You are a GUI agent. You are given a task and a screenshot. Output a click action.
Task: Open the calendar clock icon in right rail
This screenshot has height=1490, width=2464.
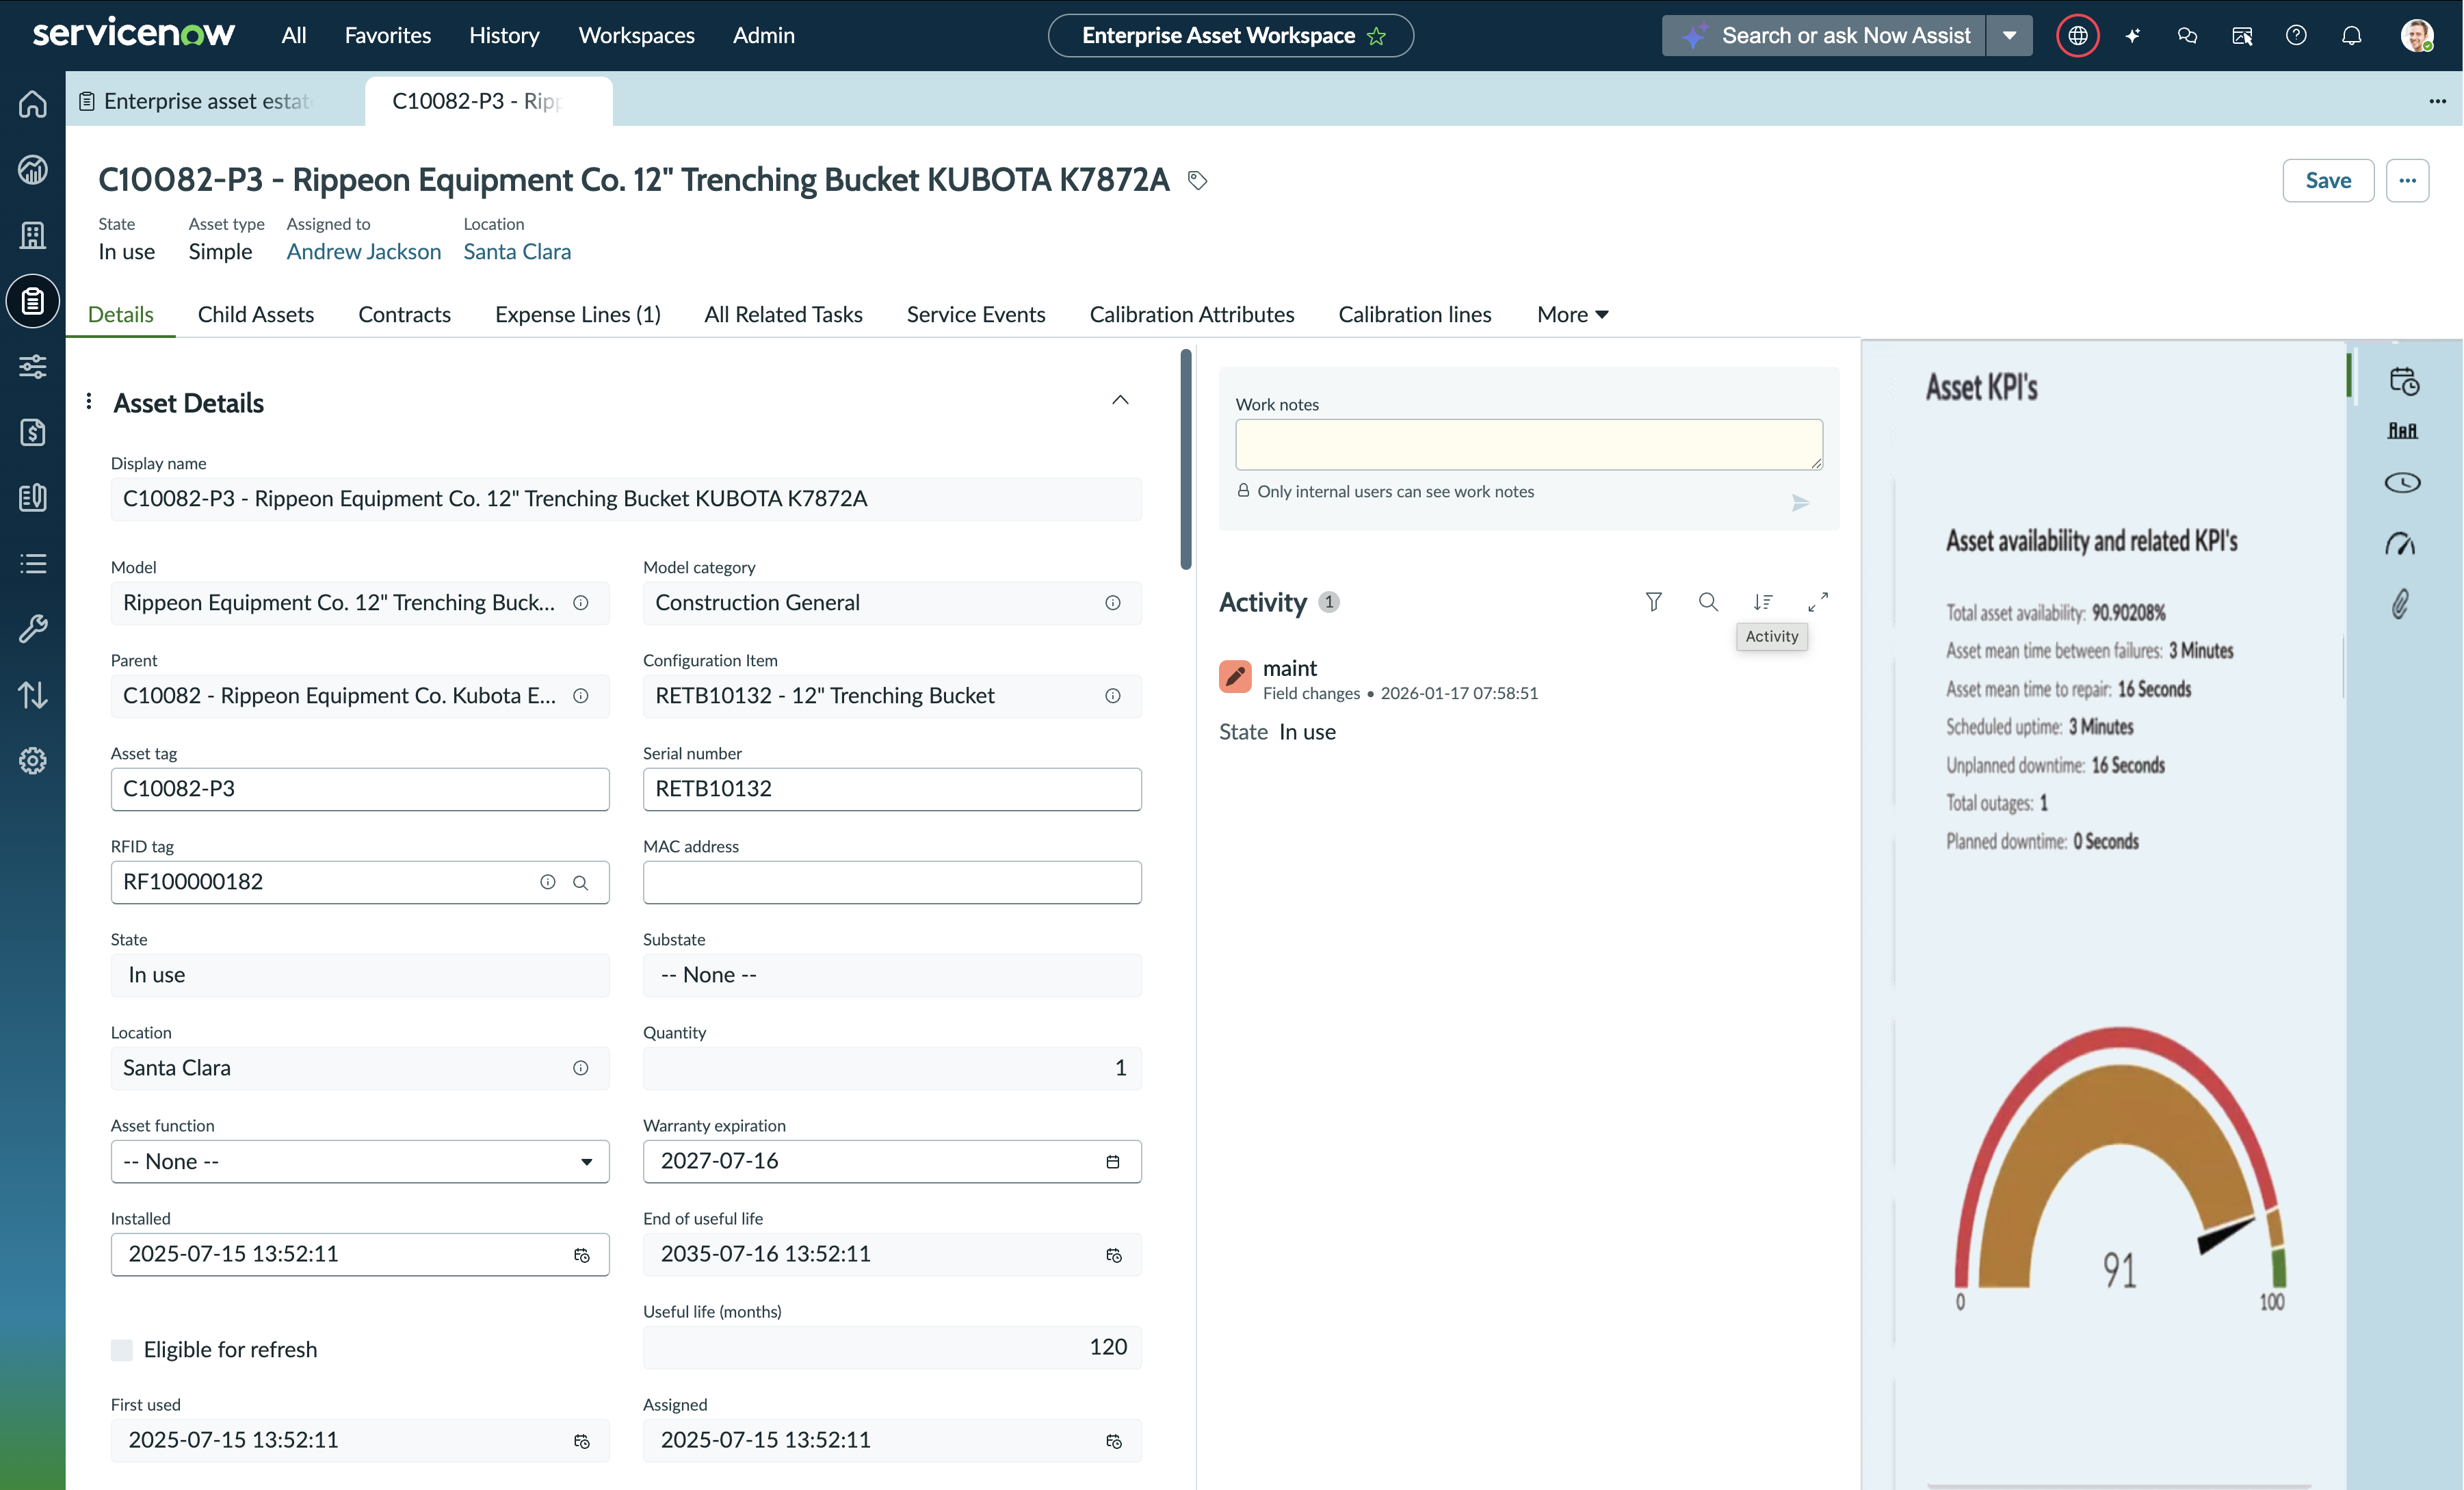tap(2403, 381)
